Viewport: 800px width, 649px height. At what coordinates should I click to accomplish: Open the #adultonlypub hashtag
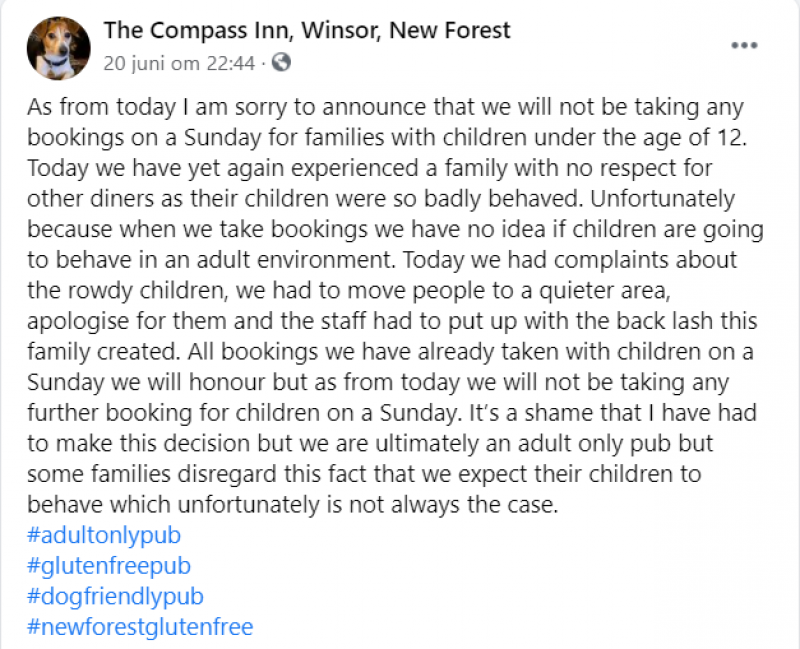coord(104,535)
